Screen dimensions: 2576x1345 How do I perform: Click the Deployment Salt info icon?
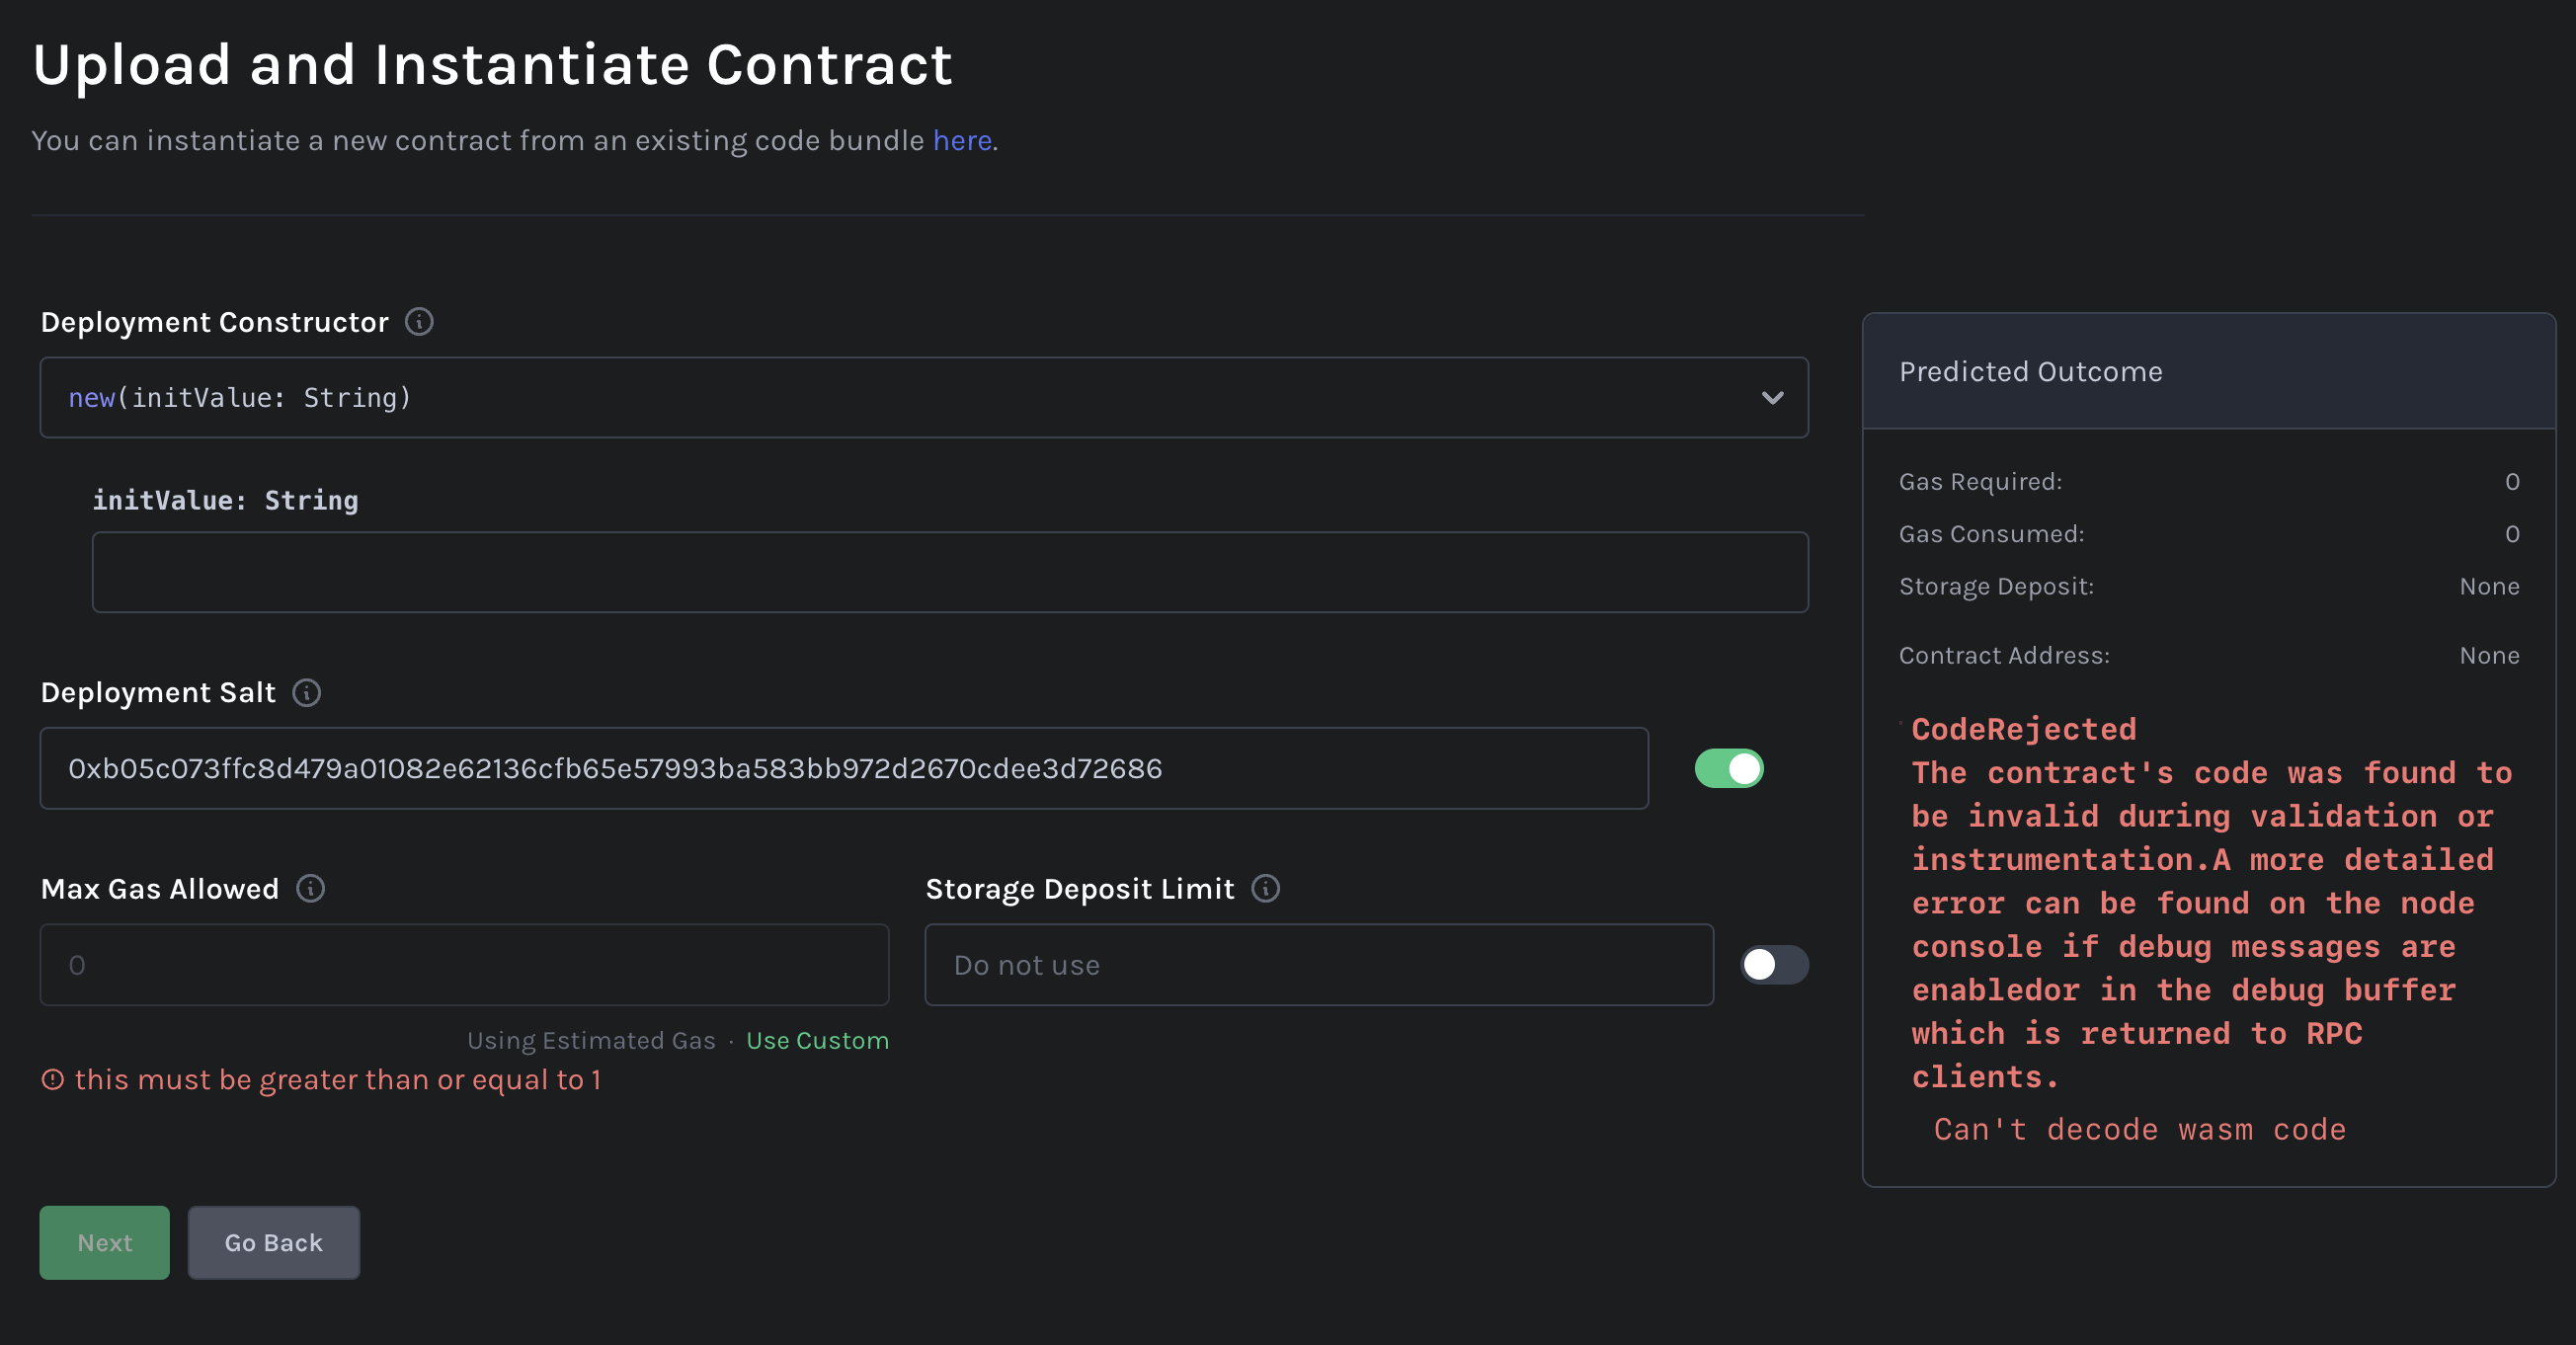(x=306, y=693)
